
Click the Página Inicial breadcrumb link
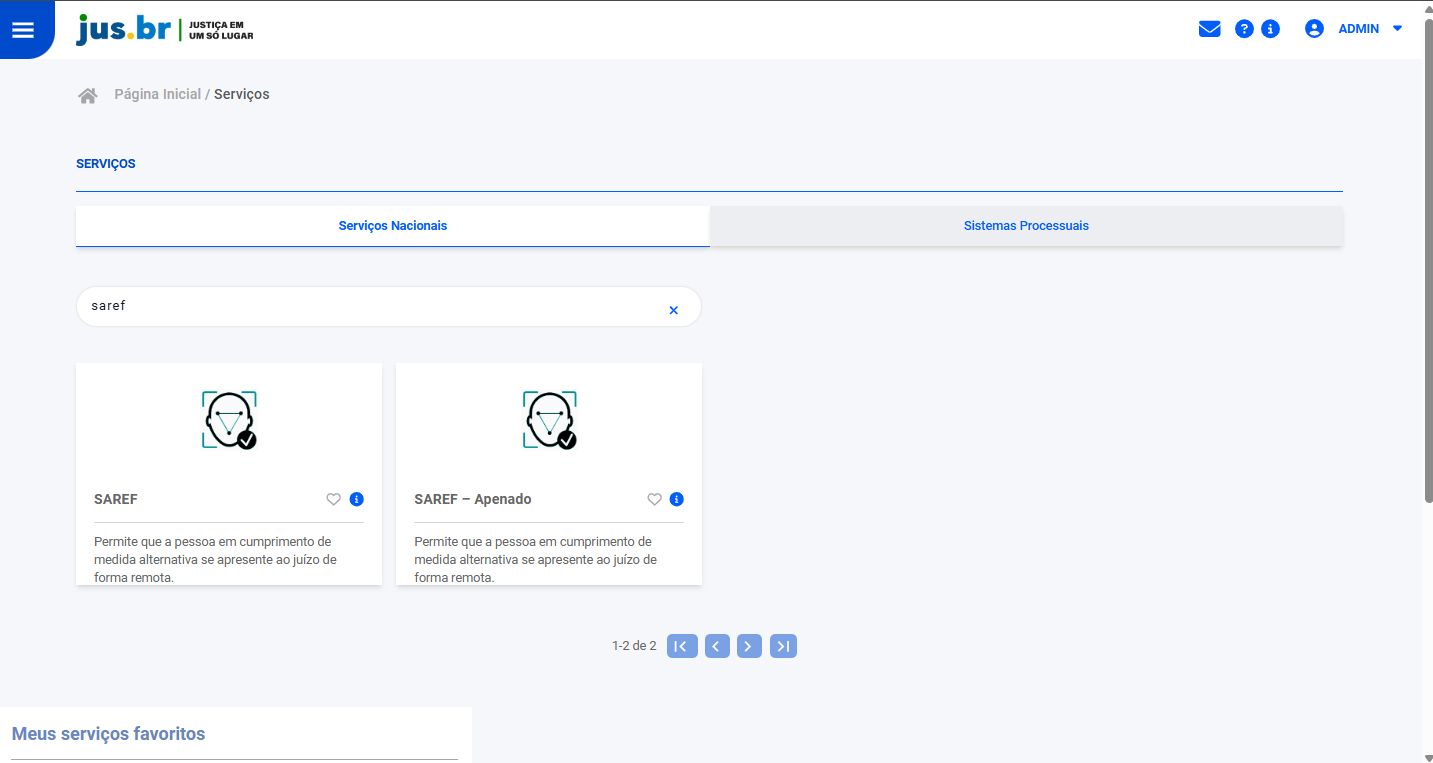pos(157,94)
